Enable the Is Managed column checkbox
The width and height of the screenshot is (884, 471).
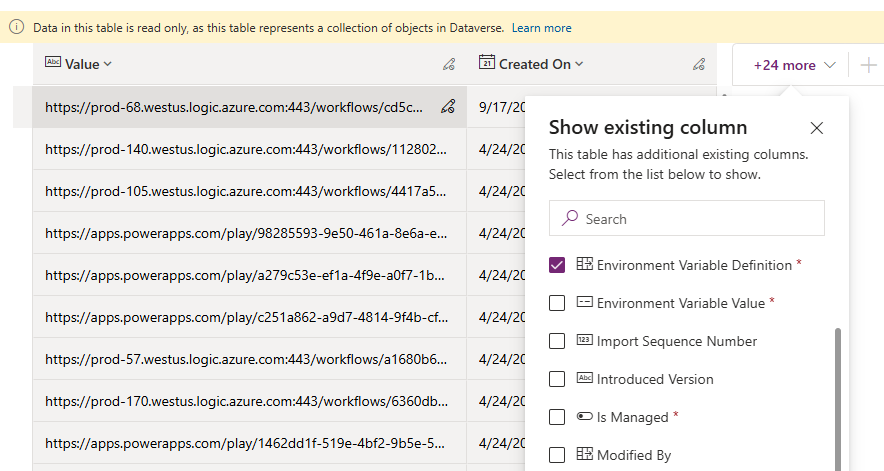(557, 417)
